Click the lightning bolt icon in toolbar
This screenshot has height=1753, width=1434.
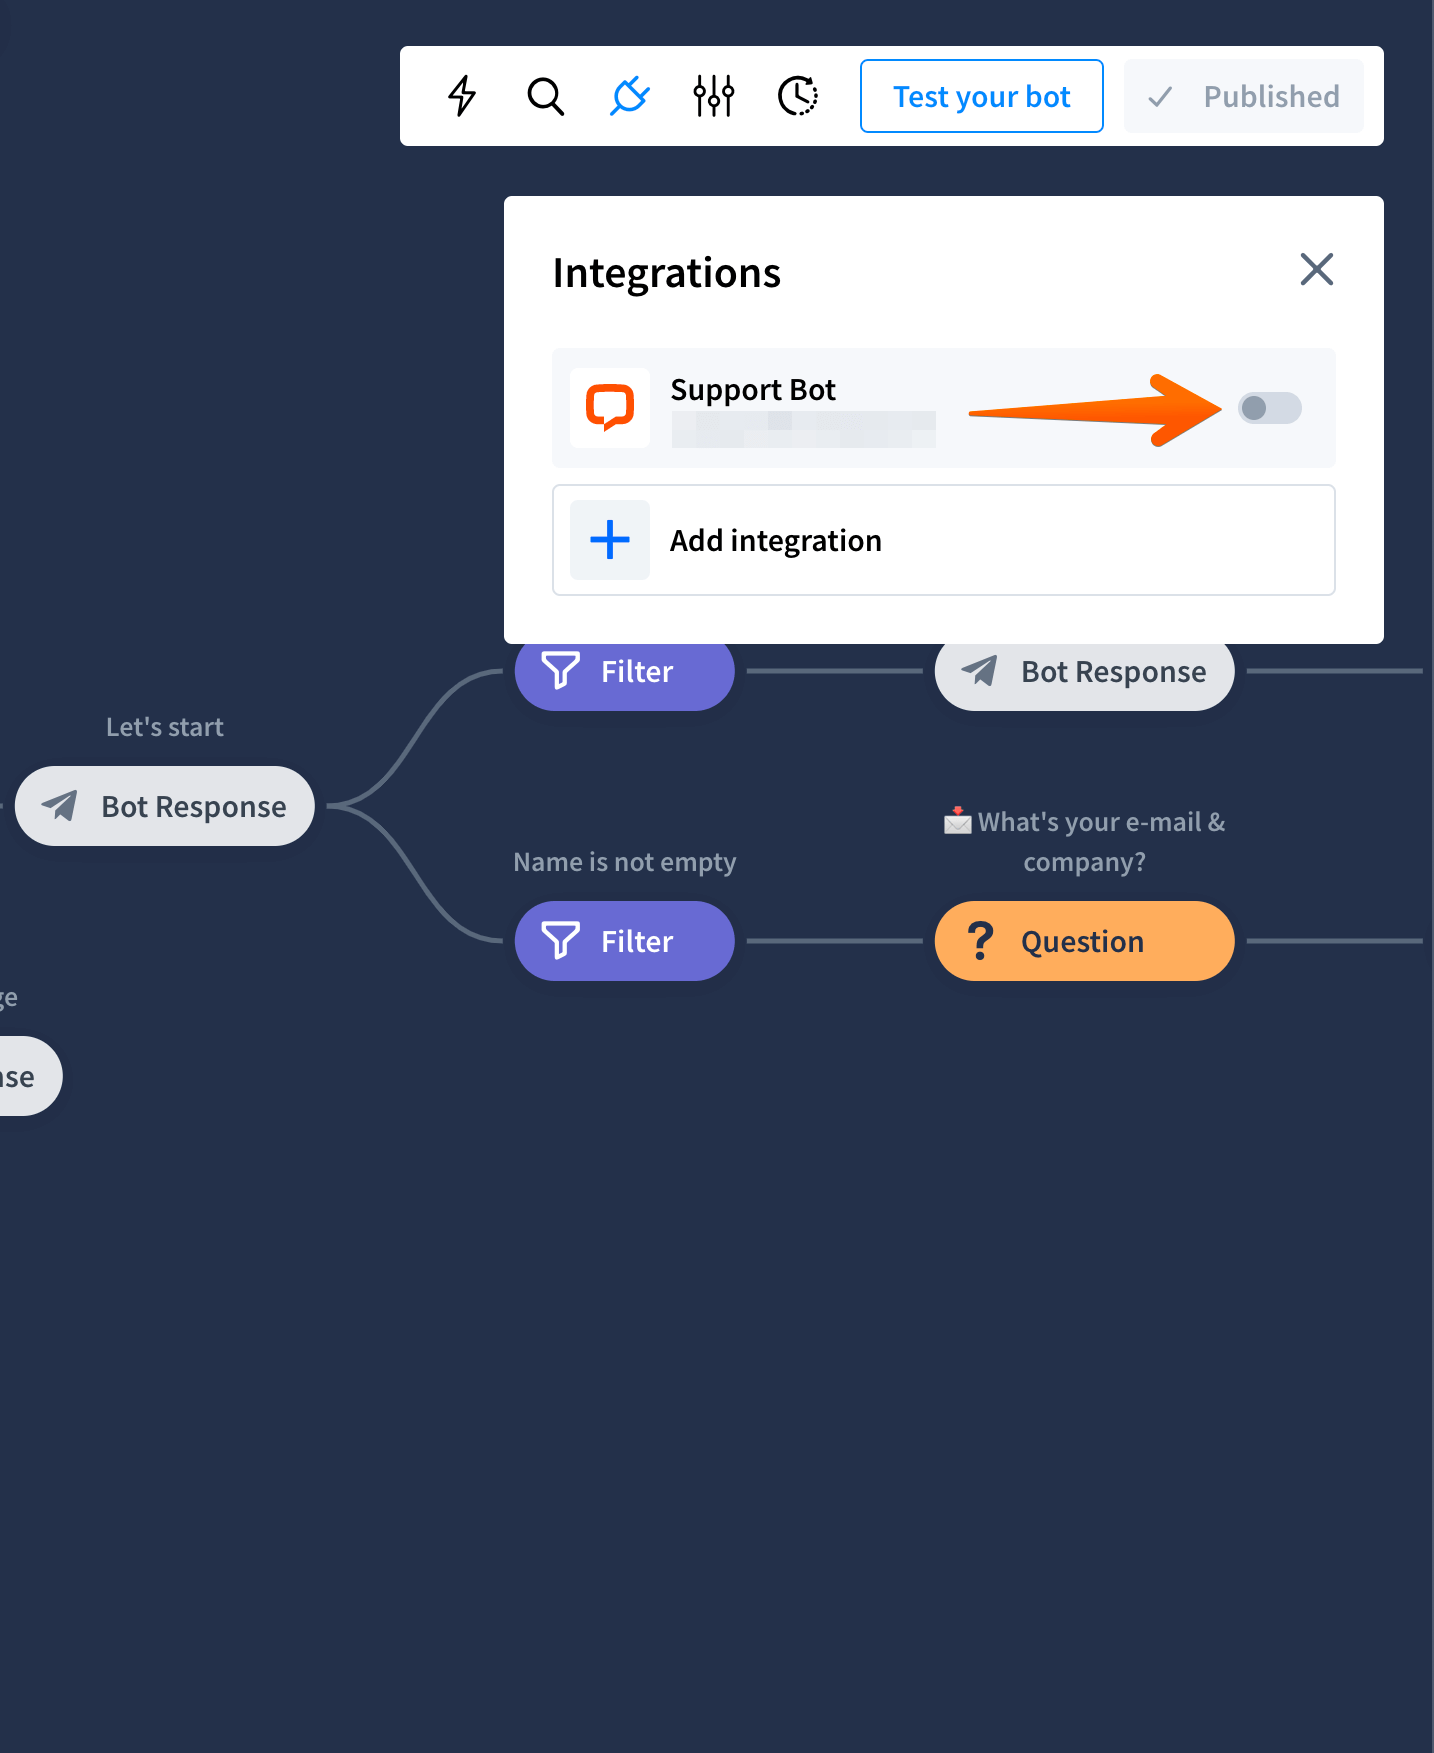coord(462,96)
